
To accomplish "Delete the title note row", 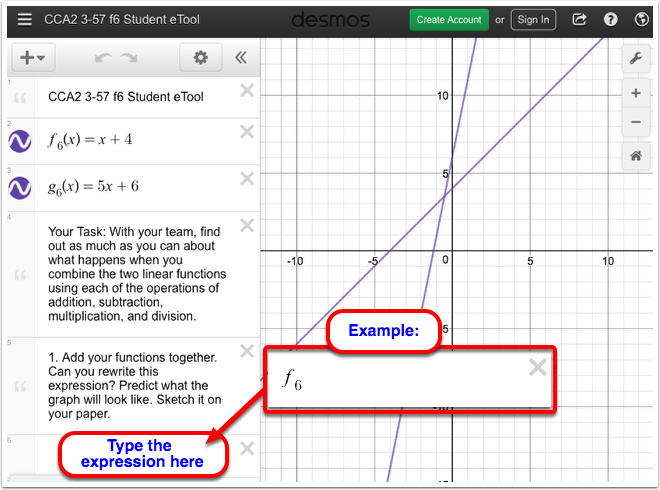I will tap(247, 90).
